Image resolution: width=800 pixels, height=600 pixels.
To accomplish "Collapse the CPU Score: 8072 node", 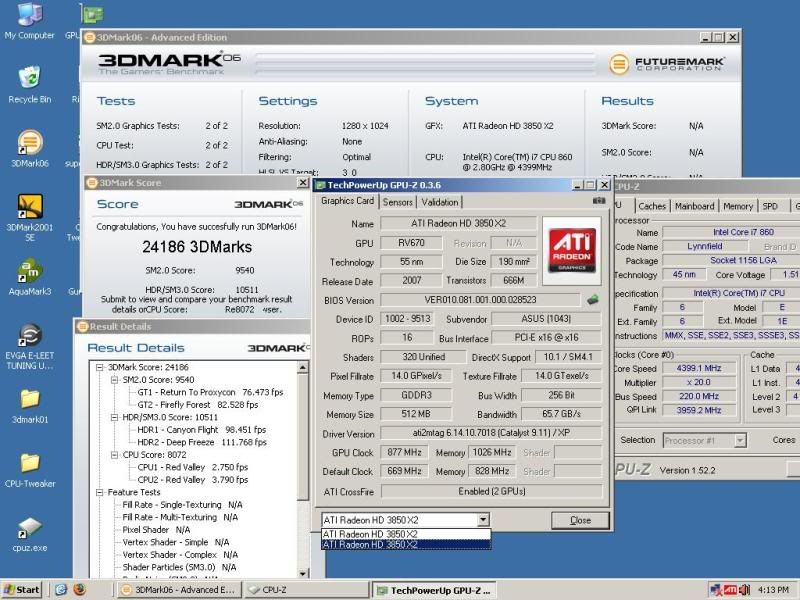I will click(x=115, y=455).
